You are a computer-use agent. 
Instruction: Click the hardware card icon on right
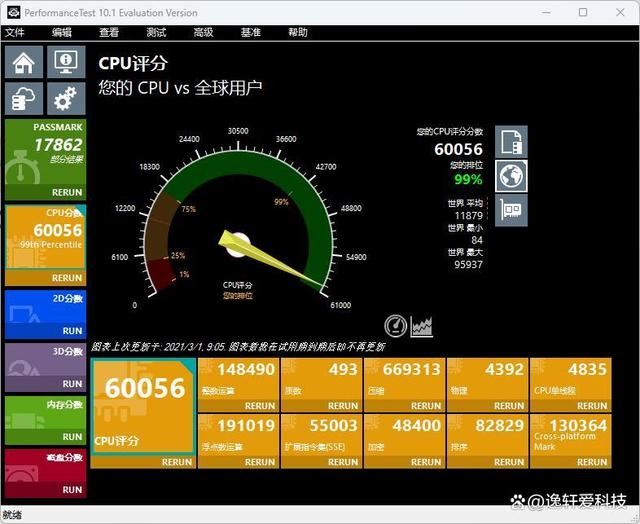[x=511, y=211]
